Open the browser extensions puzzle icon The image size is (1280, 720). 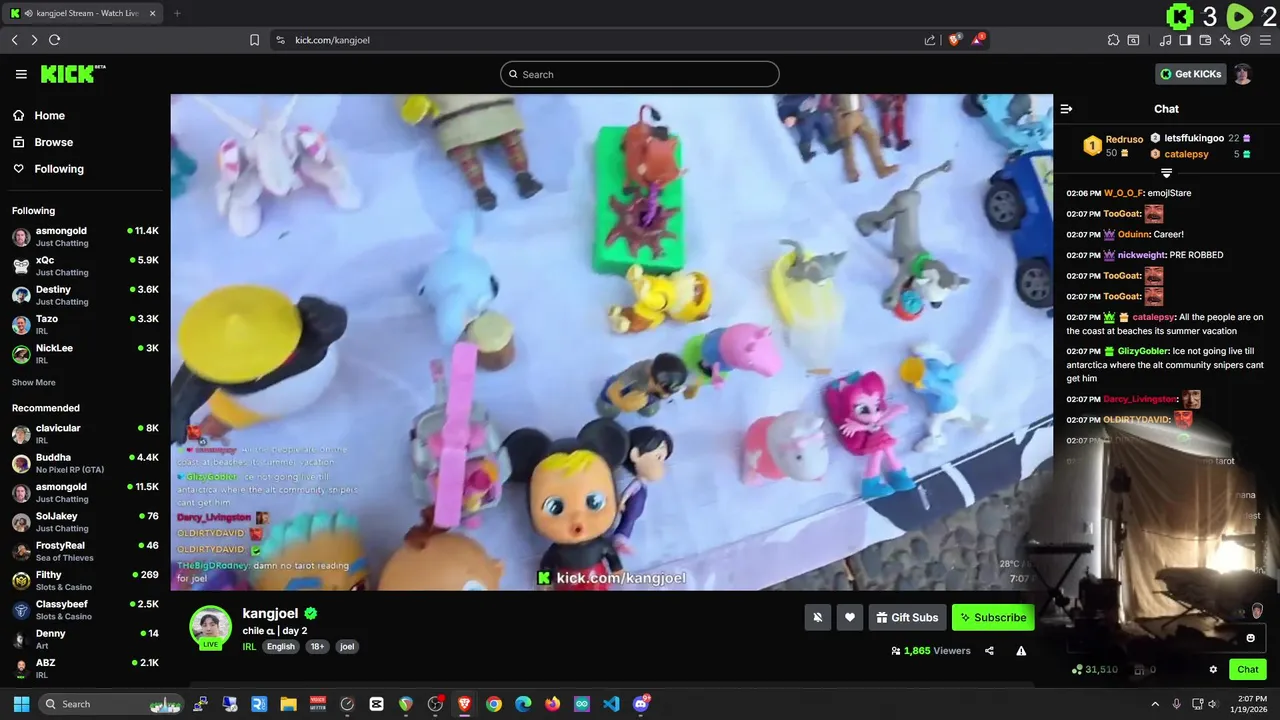(x=1113, y=40)
